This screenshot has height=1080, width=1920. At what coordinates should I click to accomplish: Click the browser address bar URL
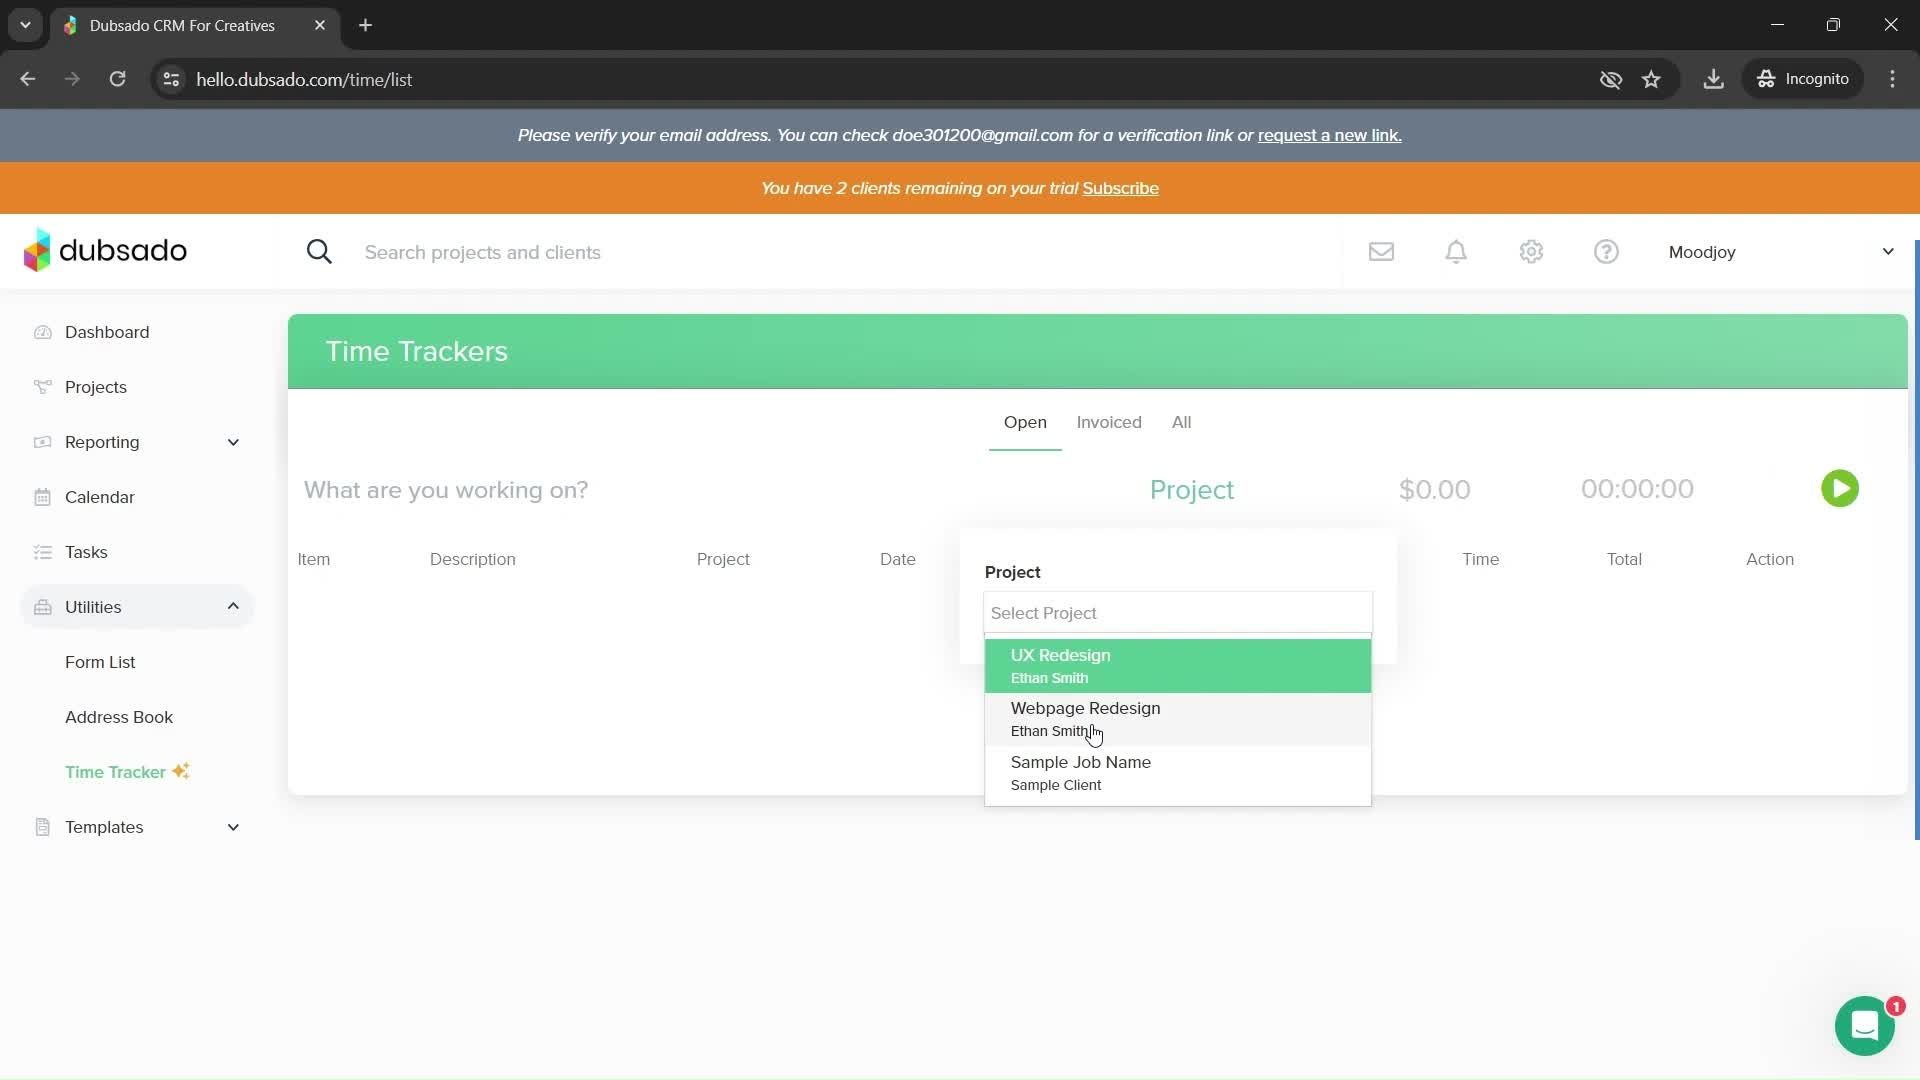304,79
